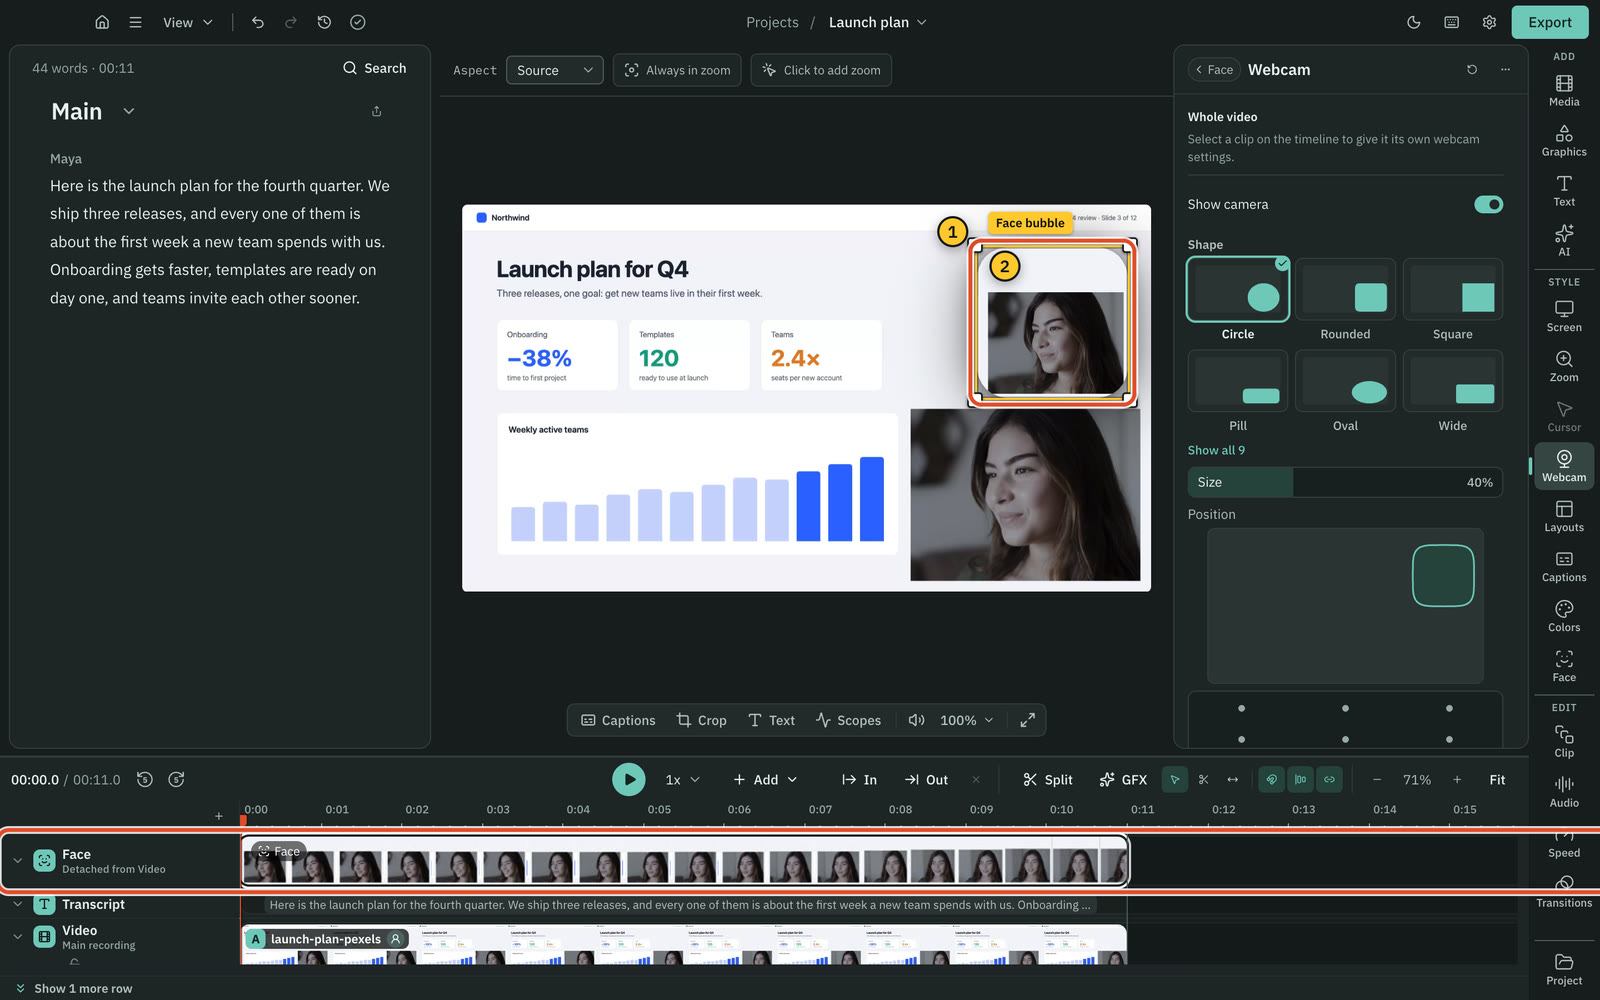Viewport: 1600px width, 1000px height.
Task: Open the AI tools in the sidebar
Action: point(1564,241)
